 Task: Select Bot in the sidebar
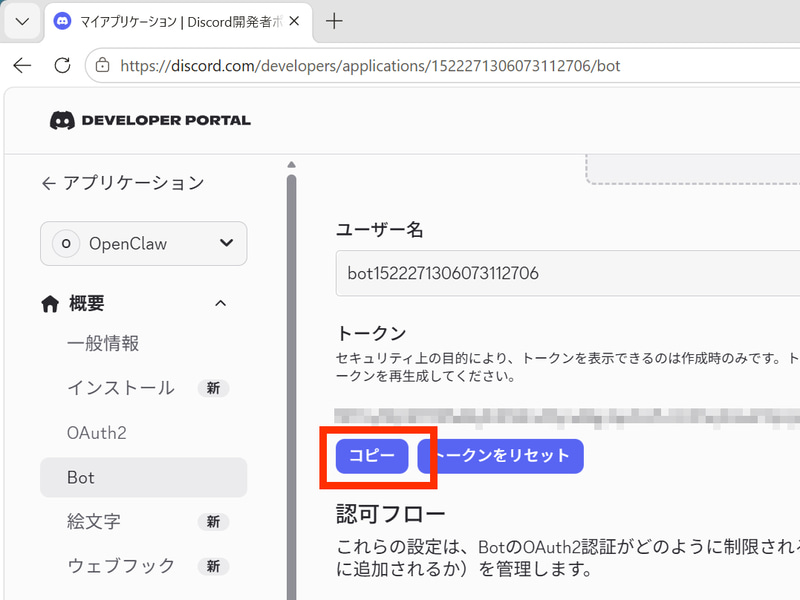tap(143, 478)
